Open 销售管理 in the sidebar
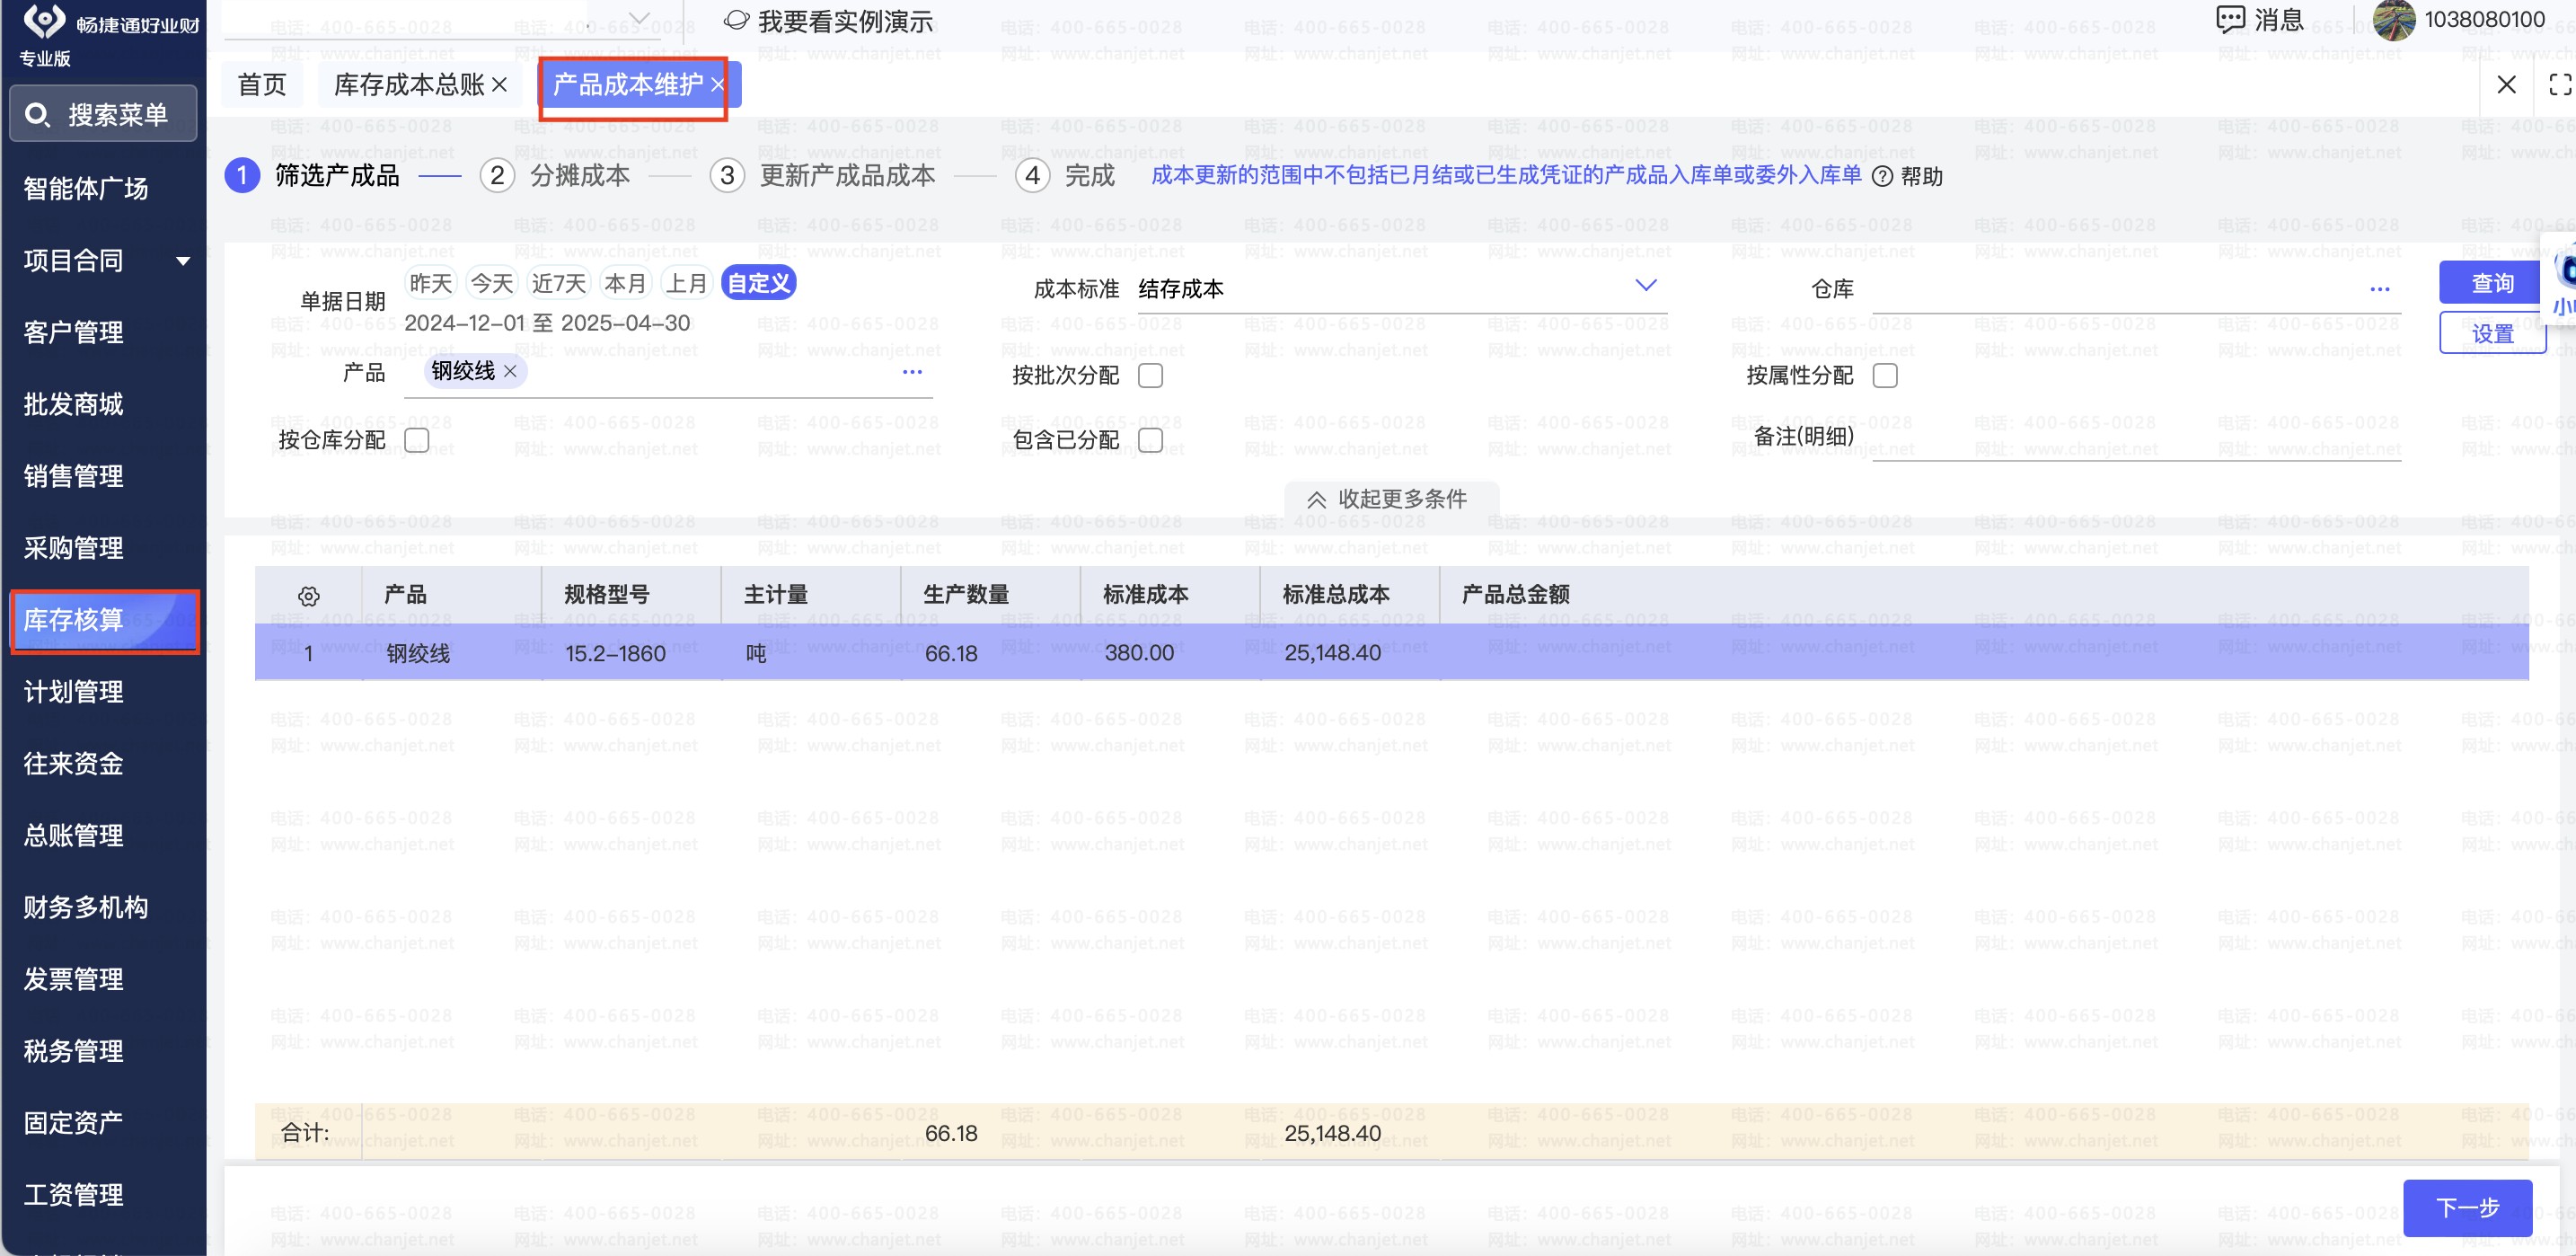 click(x=74, y=476)
